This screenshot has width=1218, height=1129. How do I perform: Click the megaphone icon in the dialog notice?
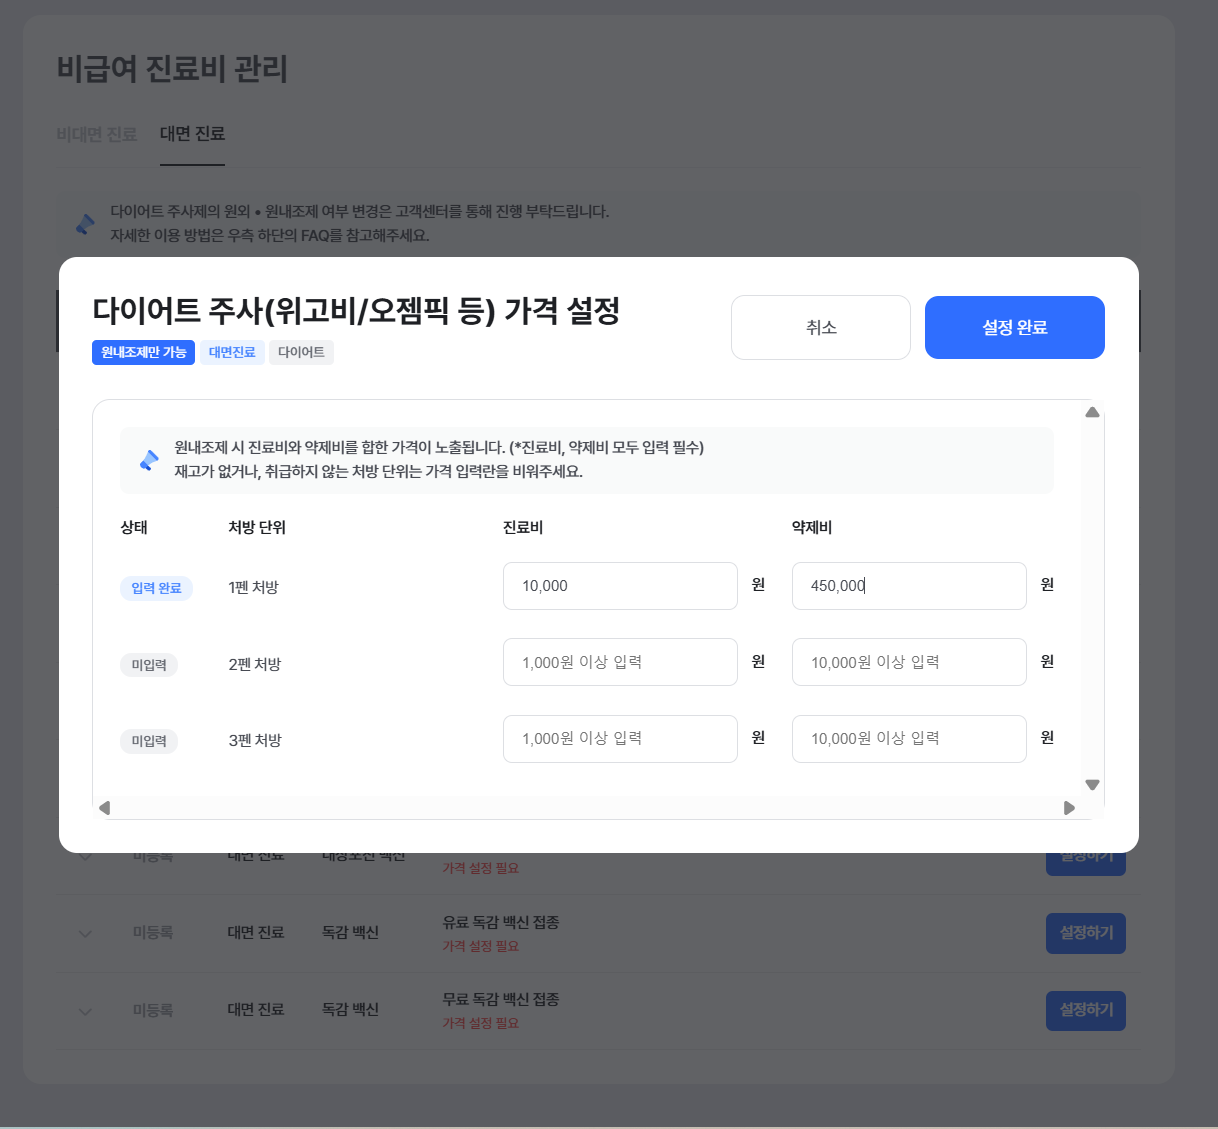tap(149, 460)
